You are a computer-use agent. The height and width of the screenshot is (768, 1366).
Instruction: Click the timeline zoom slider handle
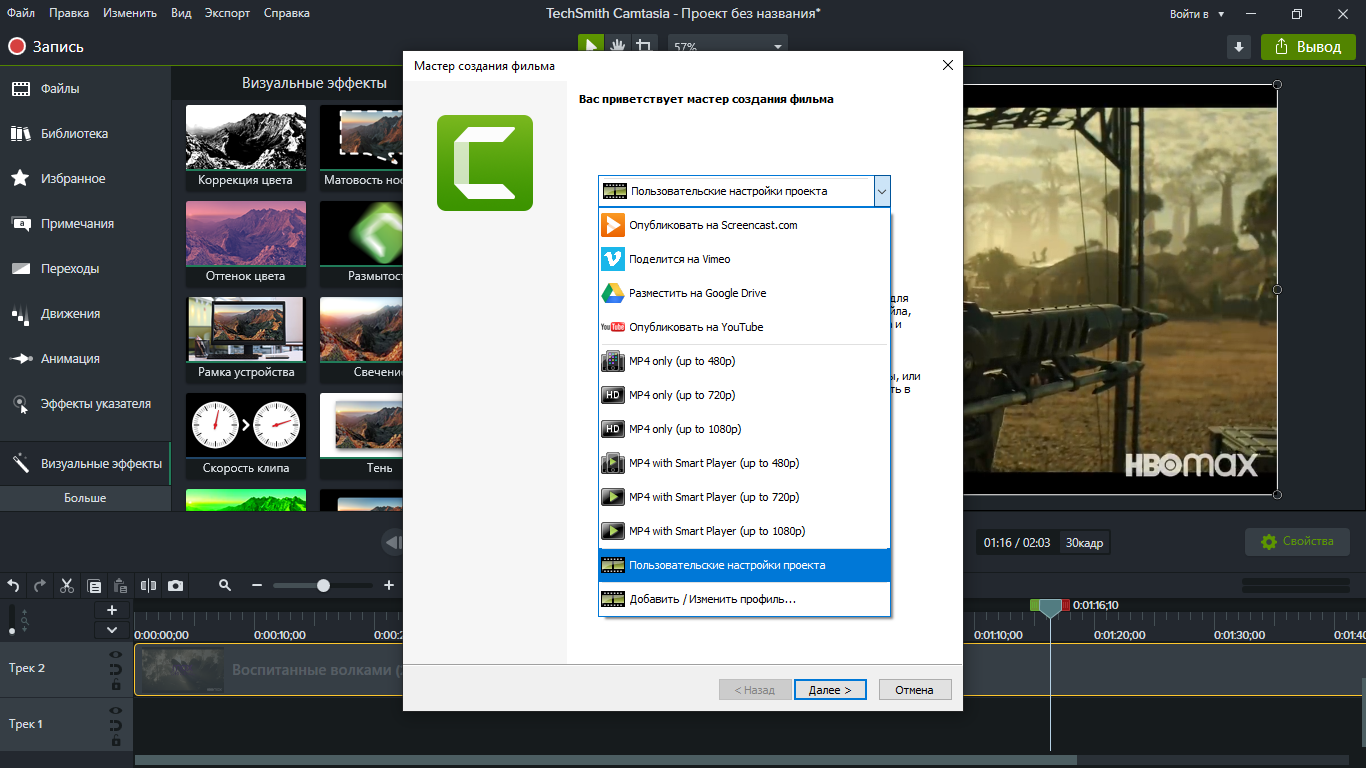coord(323,586)
